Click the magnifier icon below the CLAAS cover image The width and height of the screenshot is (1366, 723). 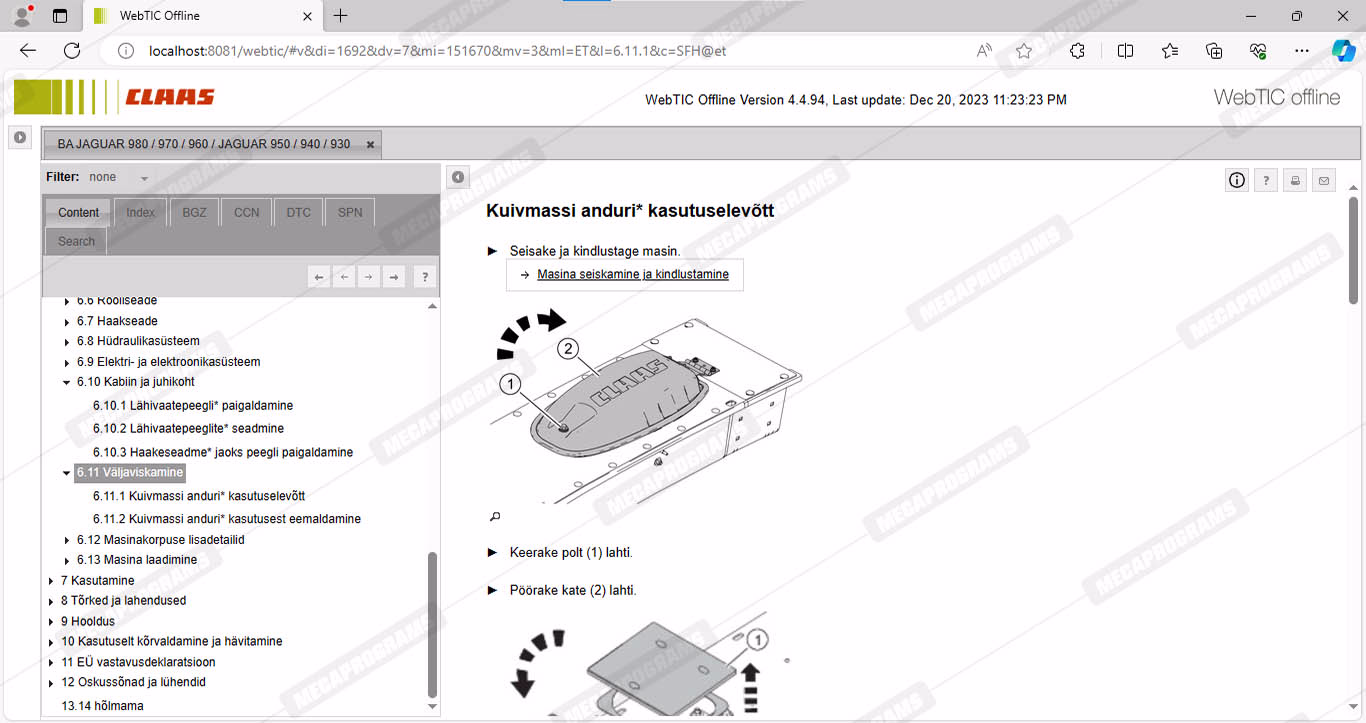click(x=494, y=517)
